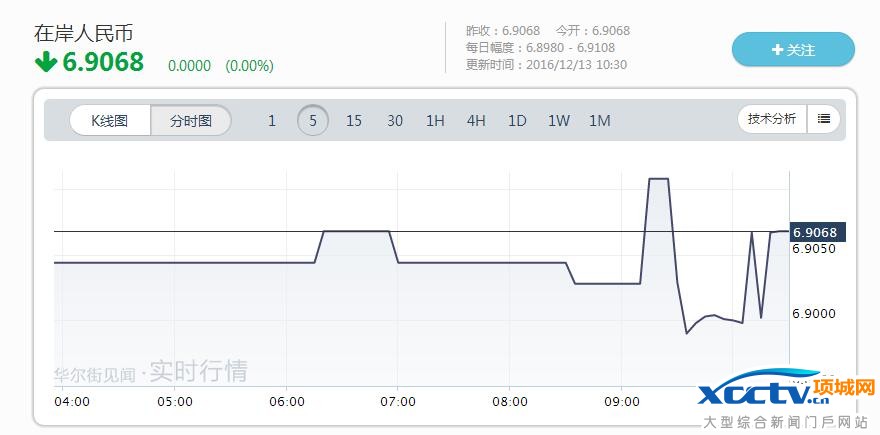Choose the 1H time interval
The width and height of the screenshot is (880, 435).
point(435,121)
